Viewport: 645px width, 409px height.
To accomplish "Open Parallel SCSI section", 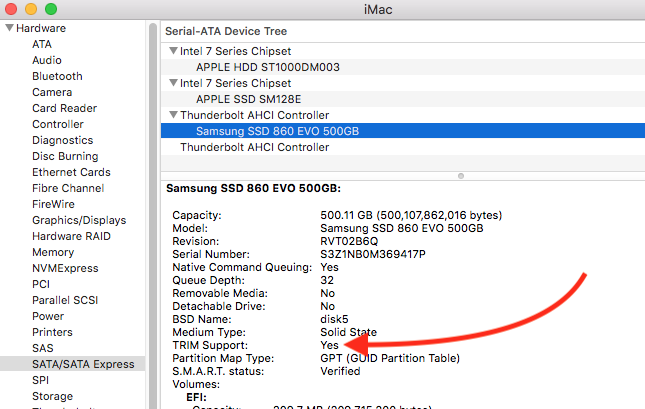I will (x=65, y=300).
